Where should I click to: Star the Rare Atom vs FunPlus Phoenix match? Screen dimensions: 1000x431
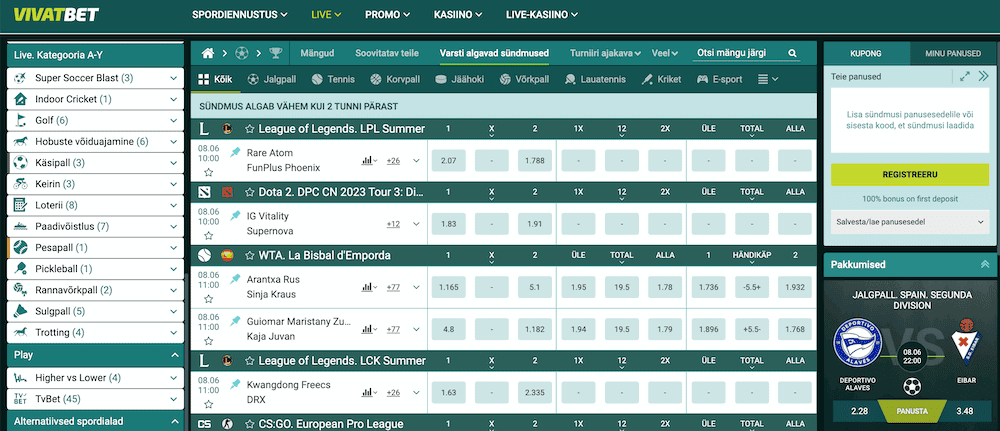(209, 172)
